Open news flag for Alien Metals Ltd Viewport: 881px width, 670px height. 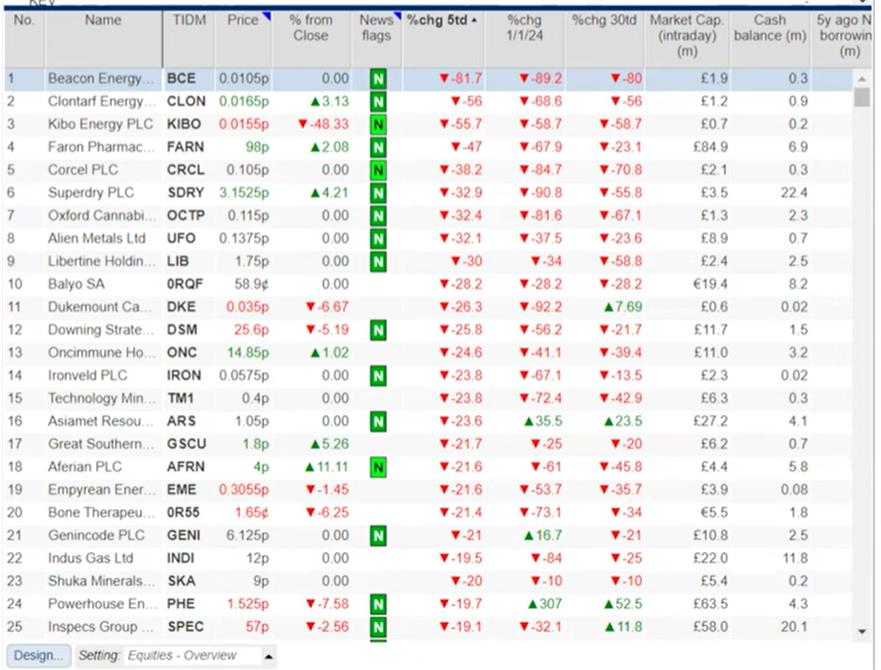pos(378,239)
